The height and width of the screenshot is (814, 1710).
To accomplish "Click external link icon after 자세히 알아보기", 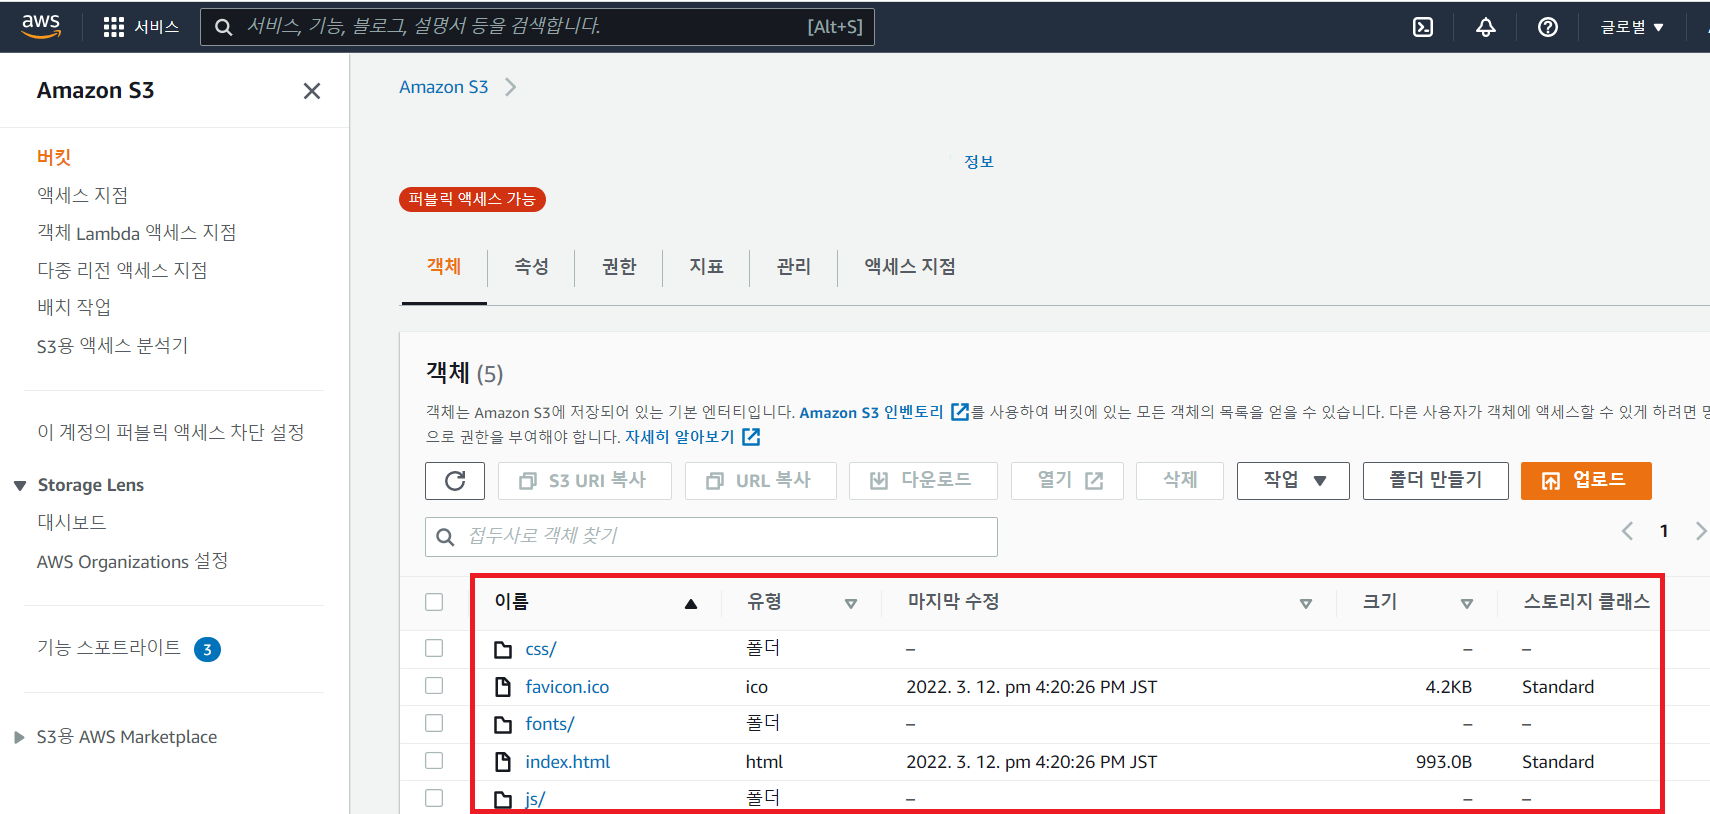I will pyautogui.click(x=751, y=437).
